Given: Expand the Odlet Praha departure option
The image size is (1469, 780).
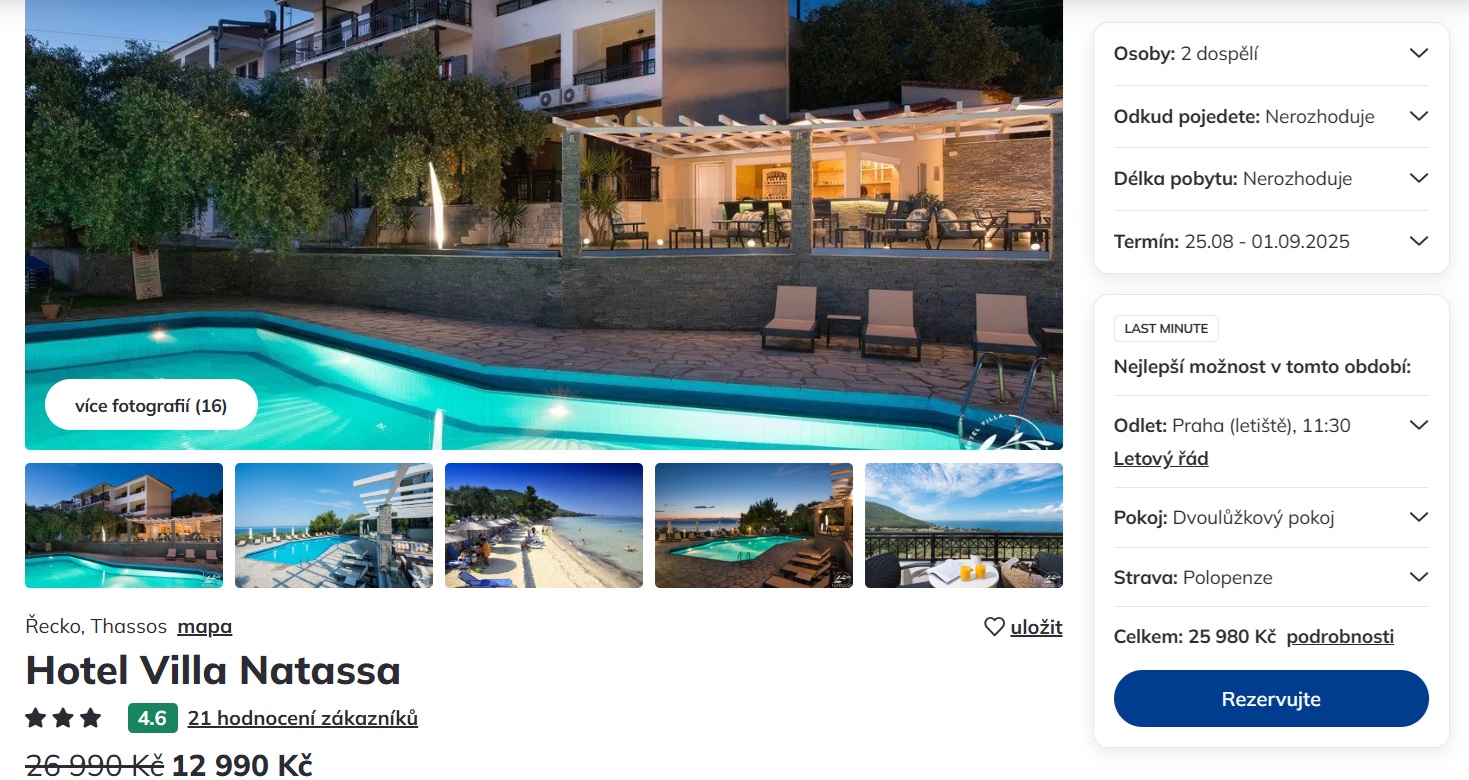Looking at the screenshot, I should coord(1418,425).
